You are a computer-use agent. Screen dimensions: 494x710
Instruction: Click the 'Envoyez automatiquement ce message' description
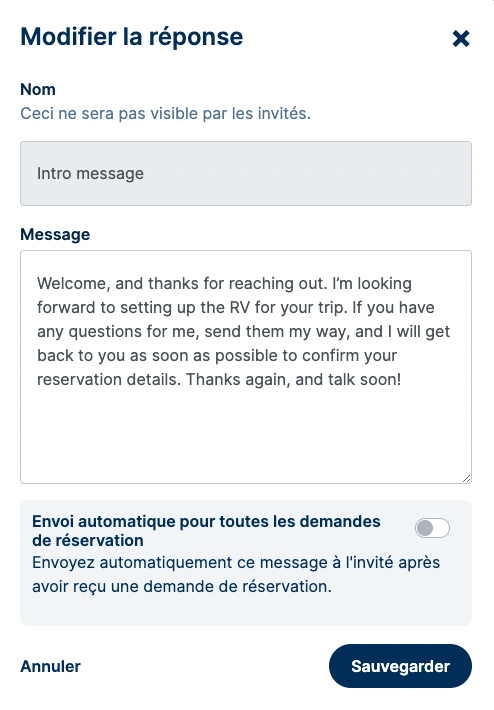pyautogui.click(x=236, y=574)
